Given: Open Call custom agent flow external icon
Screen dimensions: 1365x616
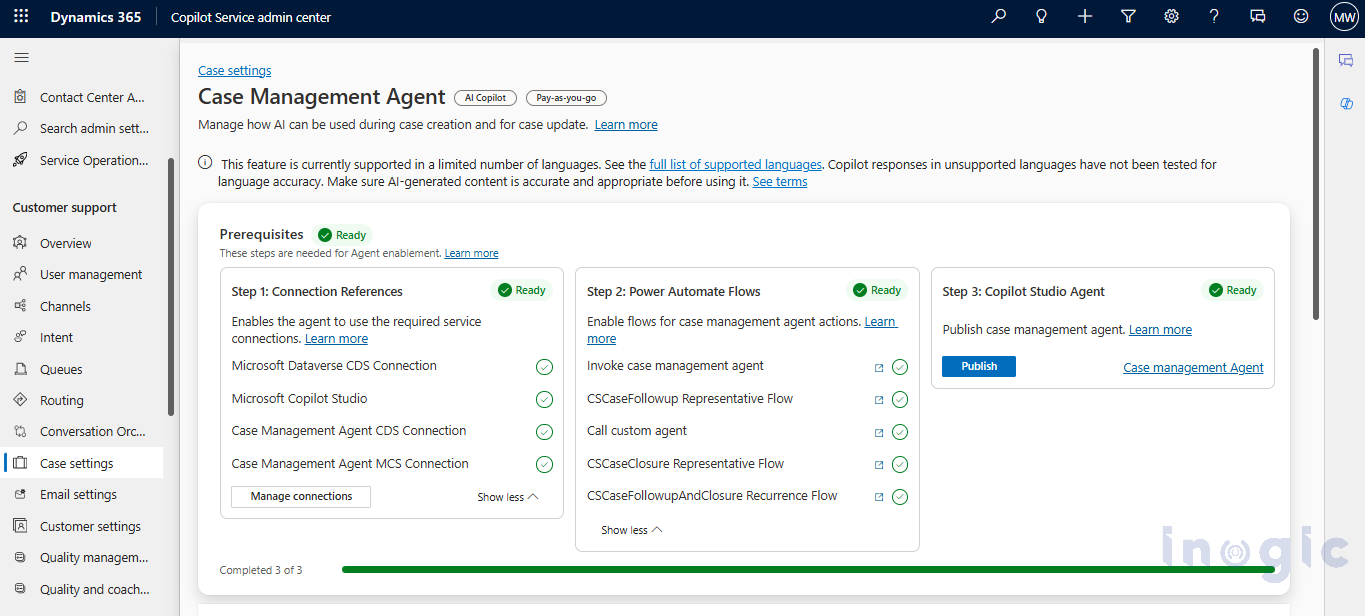Looking at the screenshot, I should click(879, 432).
